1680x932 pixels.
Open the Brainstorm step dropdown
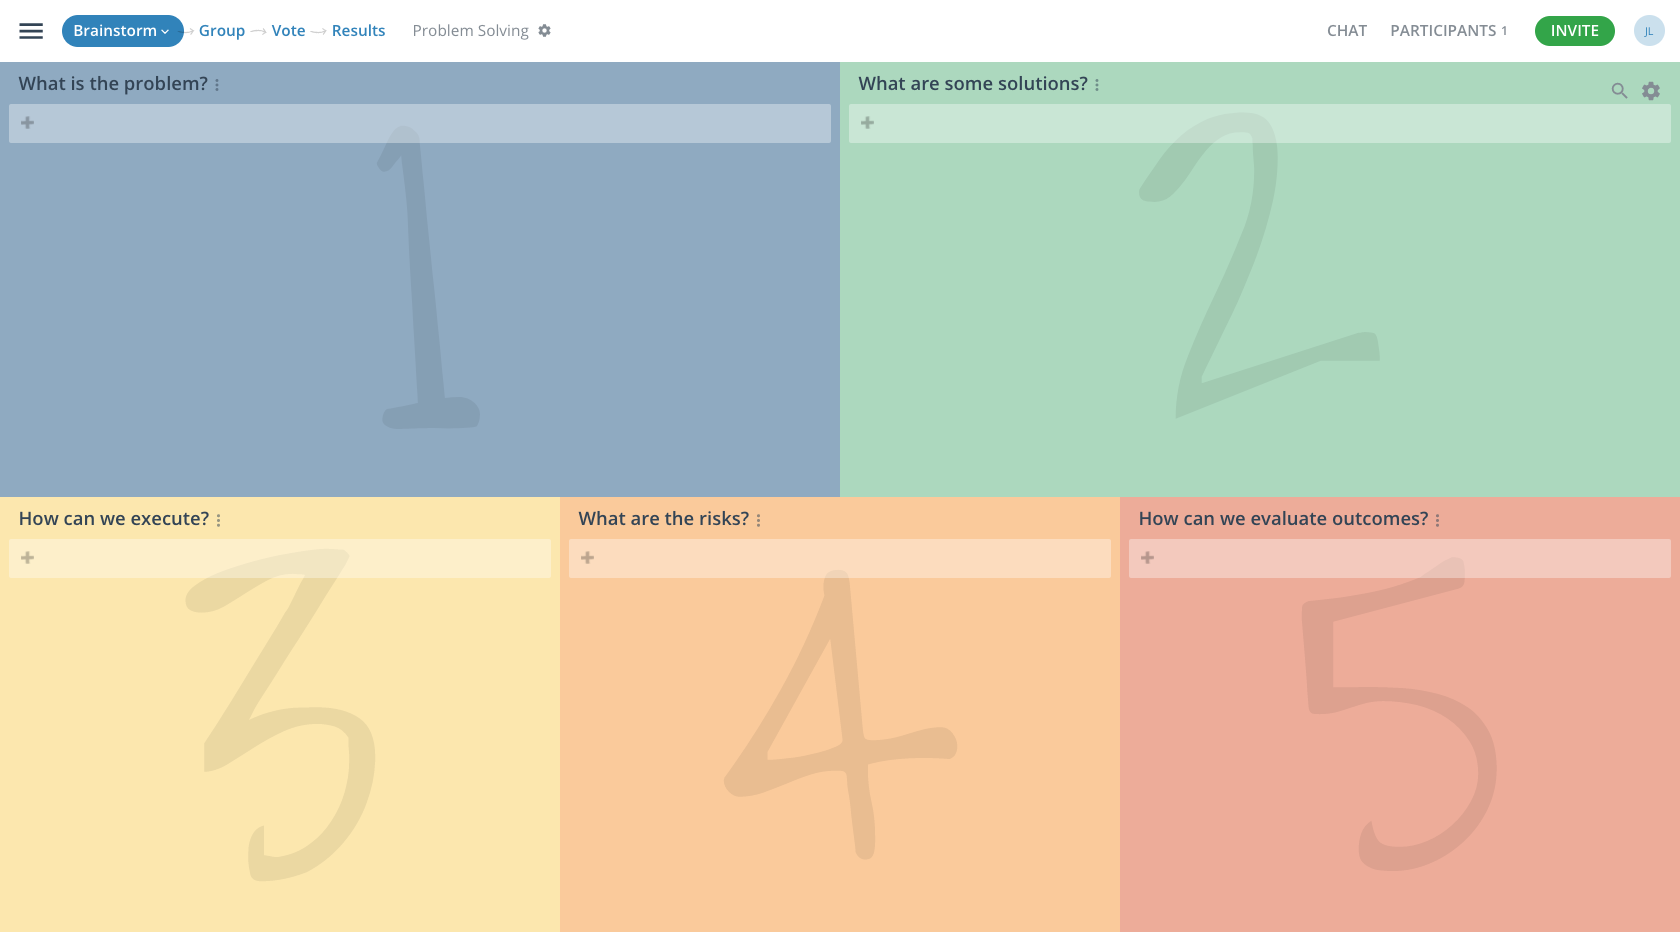point(122,31)
